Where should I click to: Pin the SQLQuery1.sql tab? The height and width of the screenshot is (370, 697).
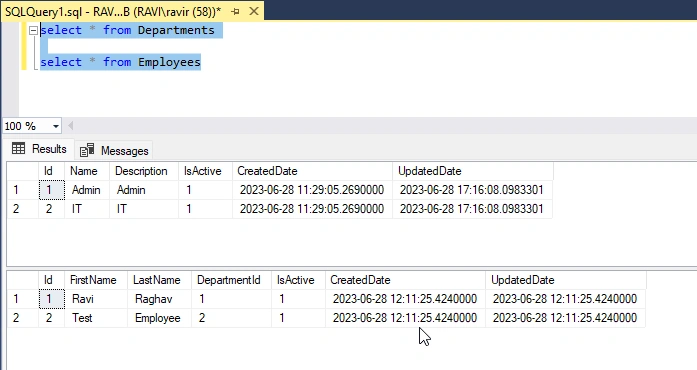click(236, 12)
